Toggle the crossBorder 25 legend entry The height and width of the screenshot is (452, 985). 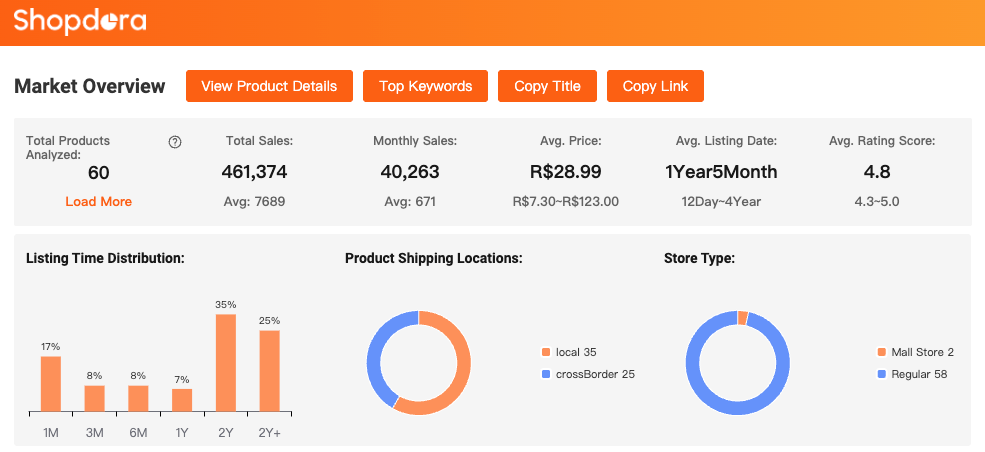594,374
